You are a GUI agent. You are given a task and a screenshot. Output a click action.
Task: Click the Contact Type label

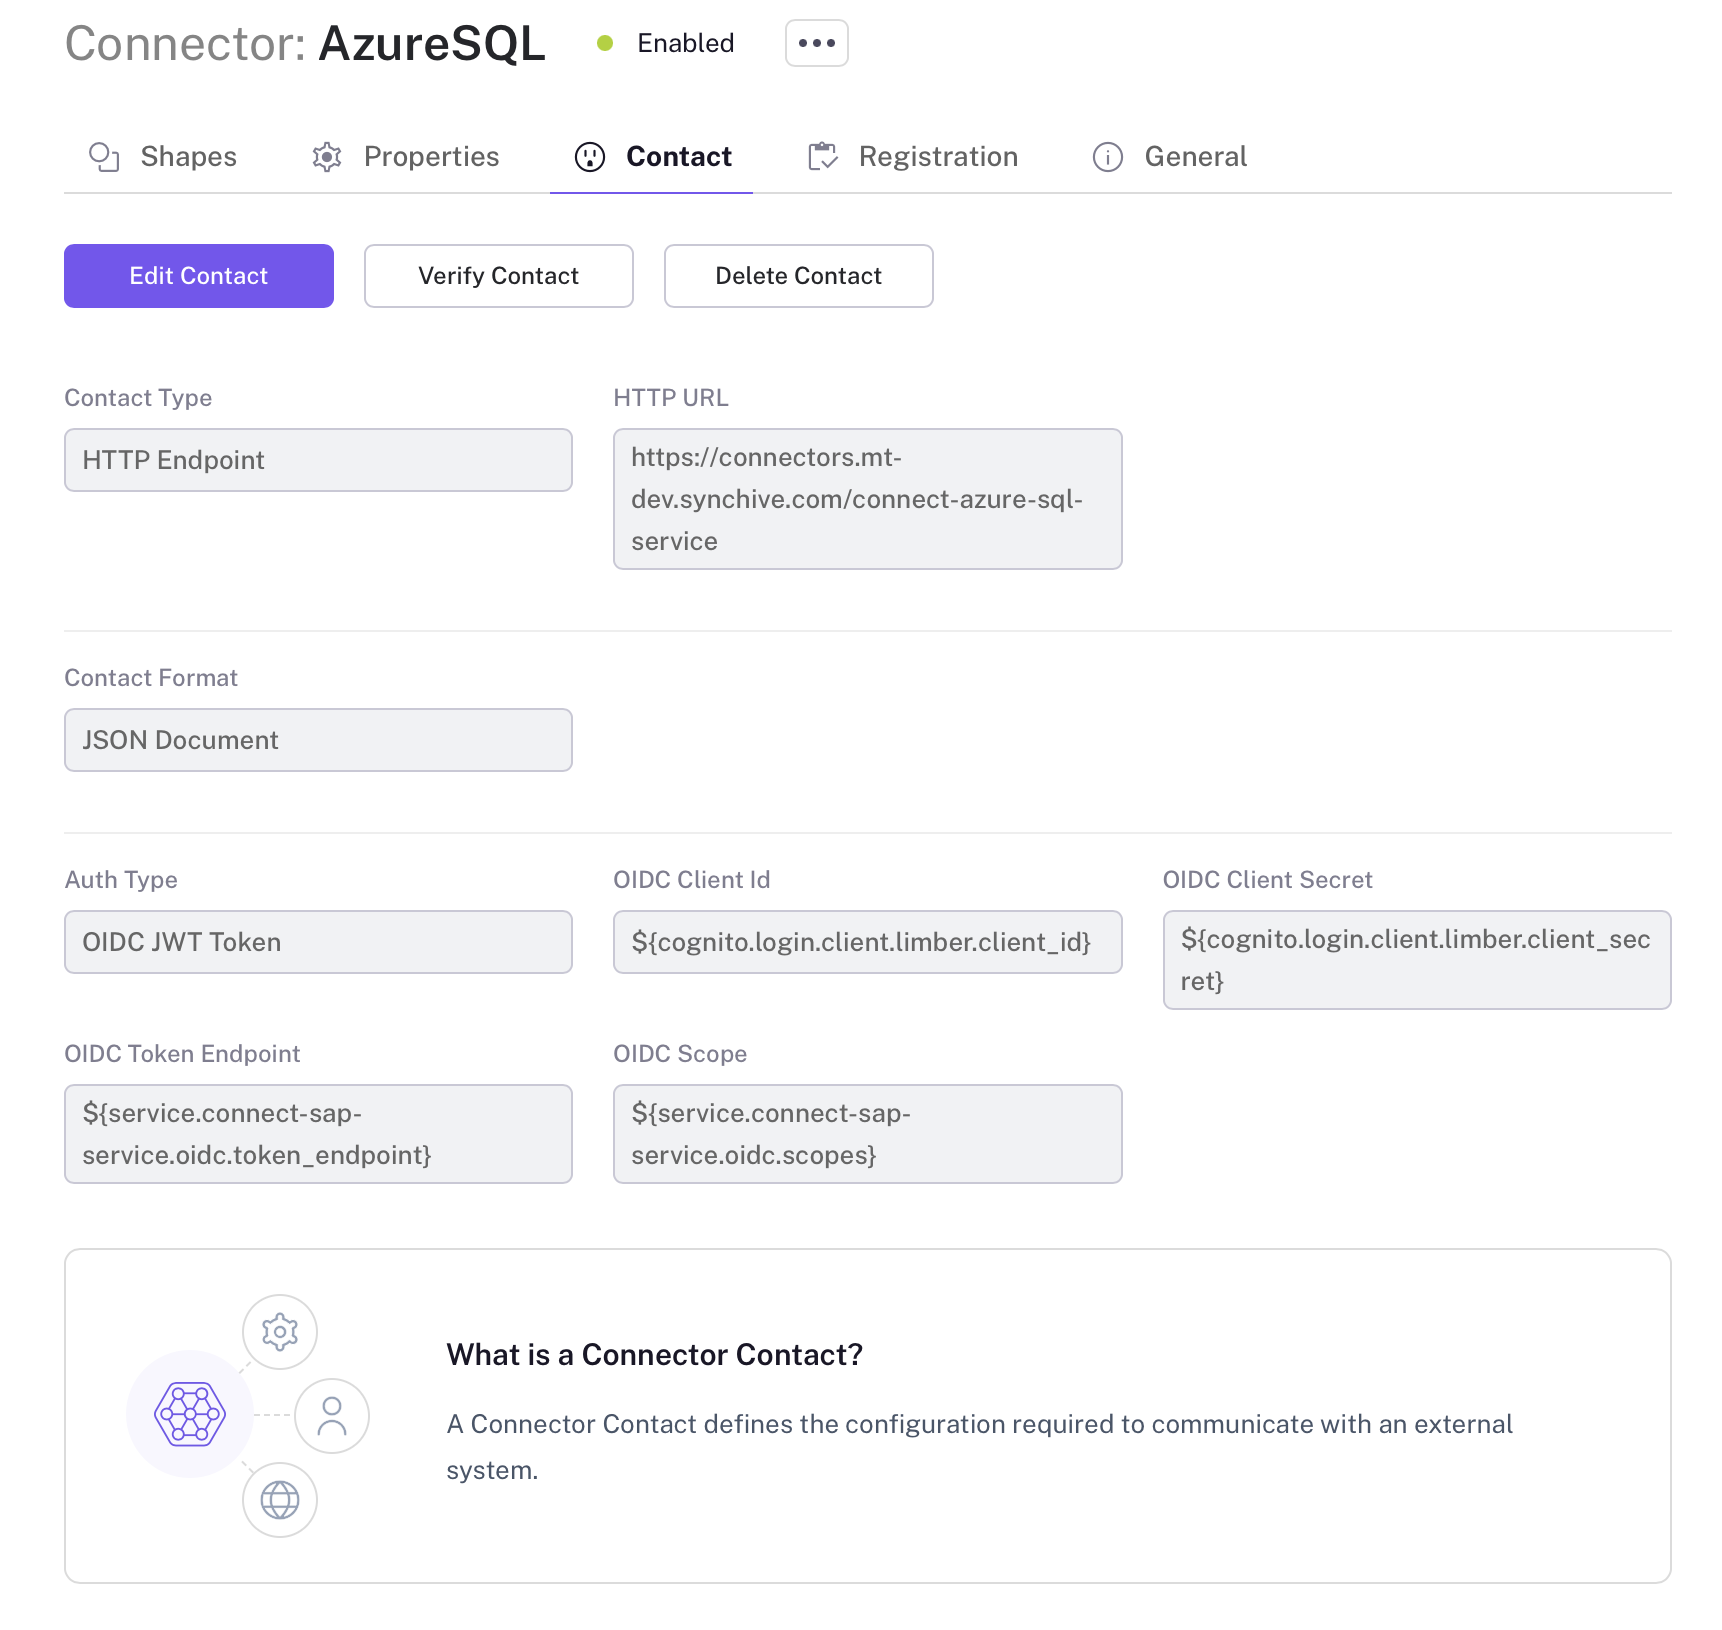click(x=138, y=398)
